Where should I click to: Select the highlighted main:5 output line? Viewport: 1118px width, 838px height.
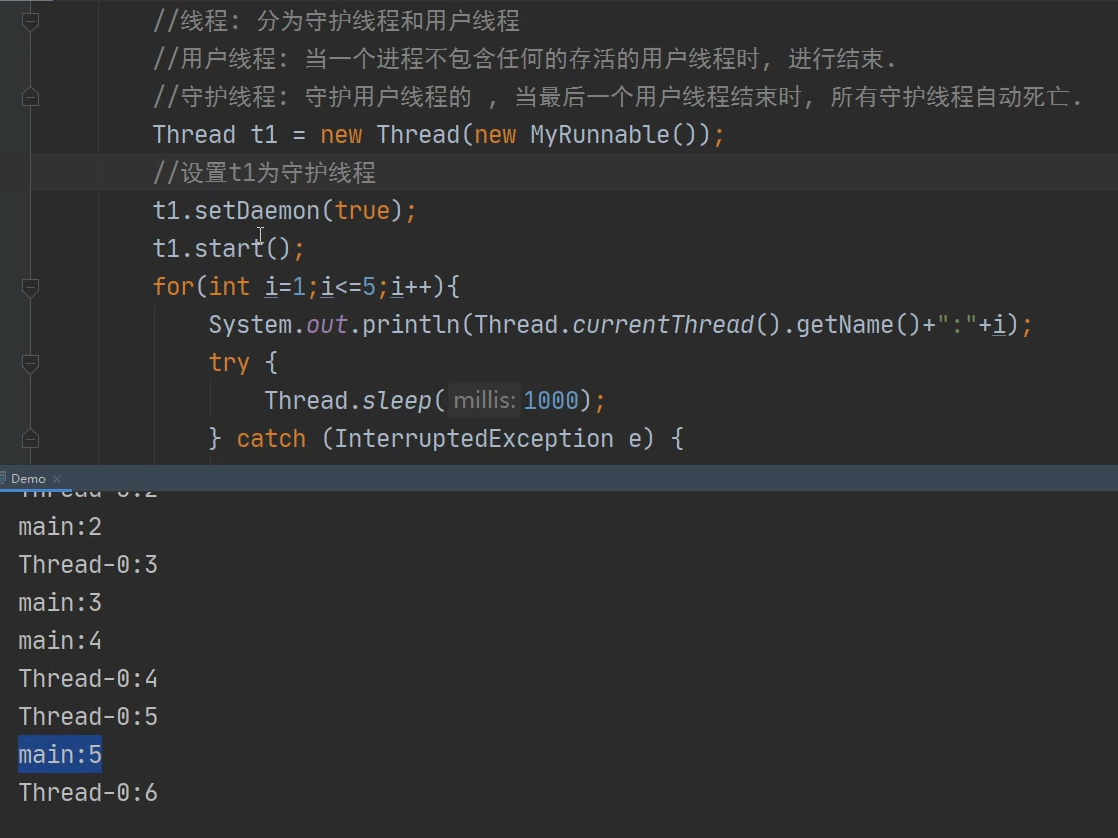tap(58, 754)
